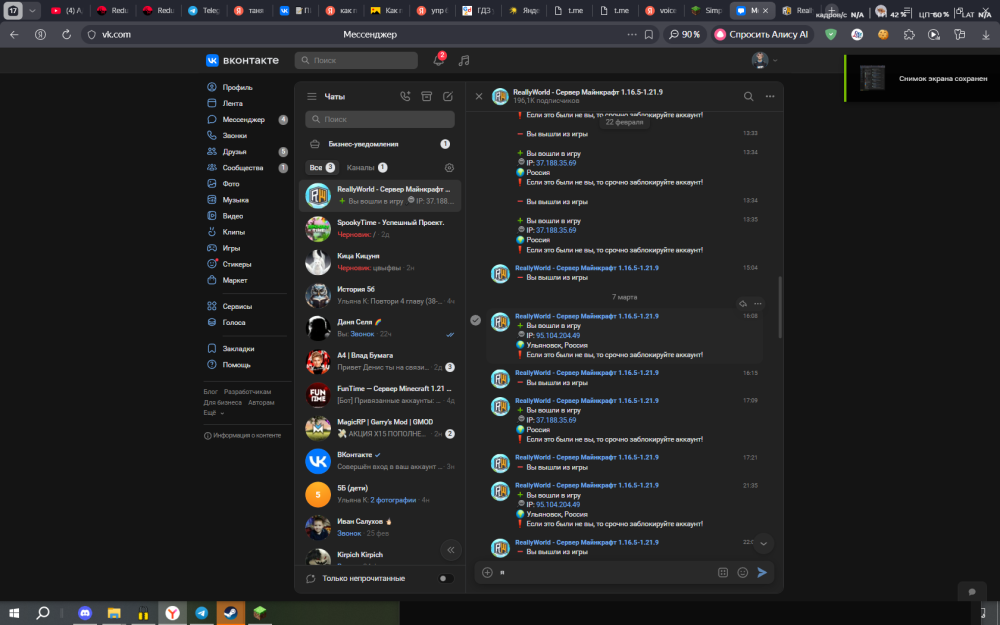Open 'Бизнес-уведомления' row
This screenshot has height=625, width=1000.
(x=379, y=144)
